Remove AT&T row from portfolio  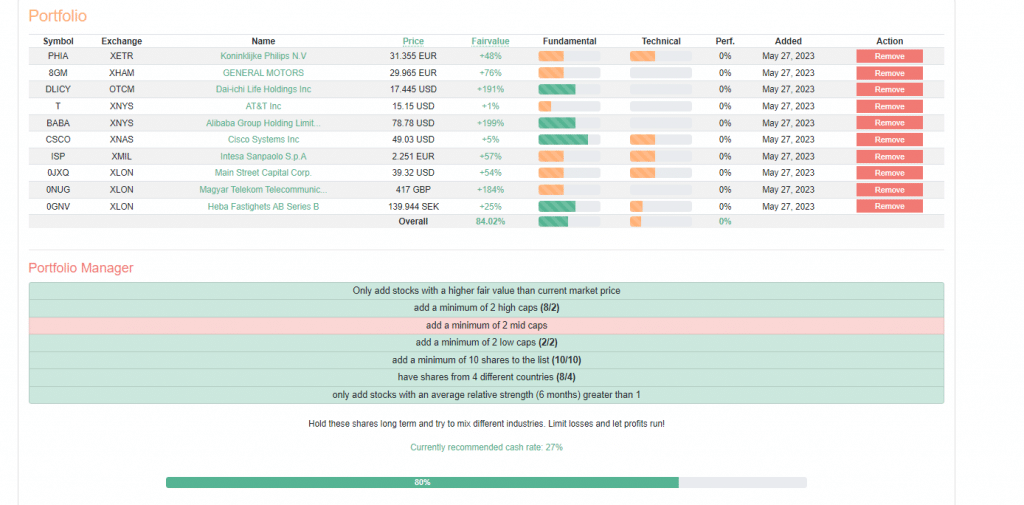tap(889, 106)
